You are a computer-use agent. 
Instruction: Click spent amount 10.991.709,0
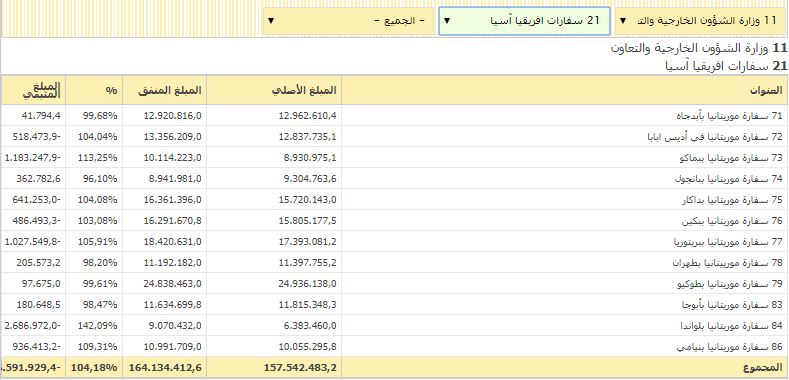(173, 347)
